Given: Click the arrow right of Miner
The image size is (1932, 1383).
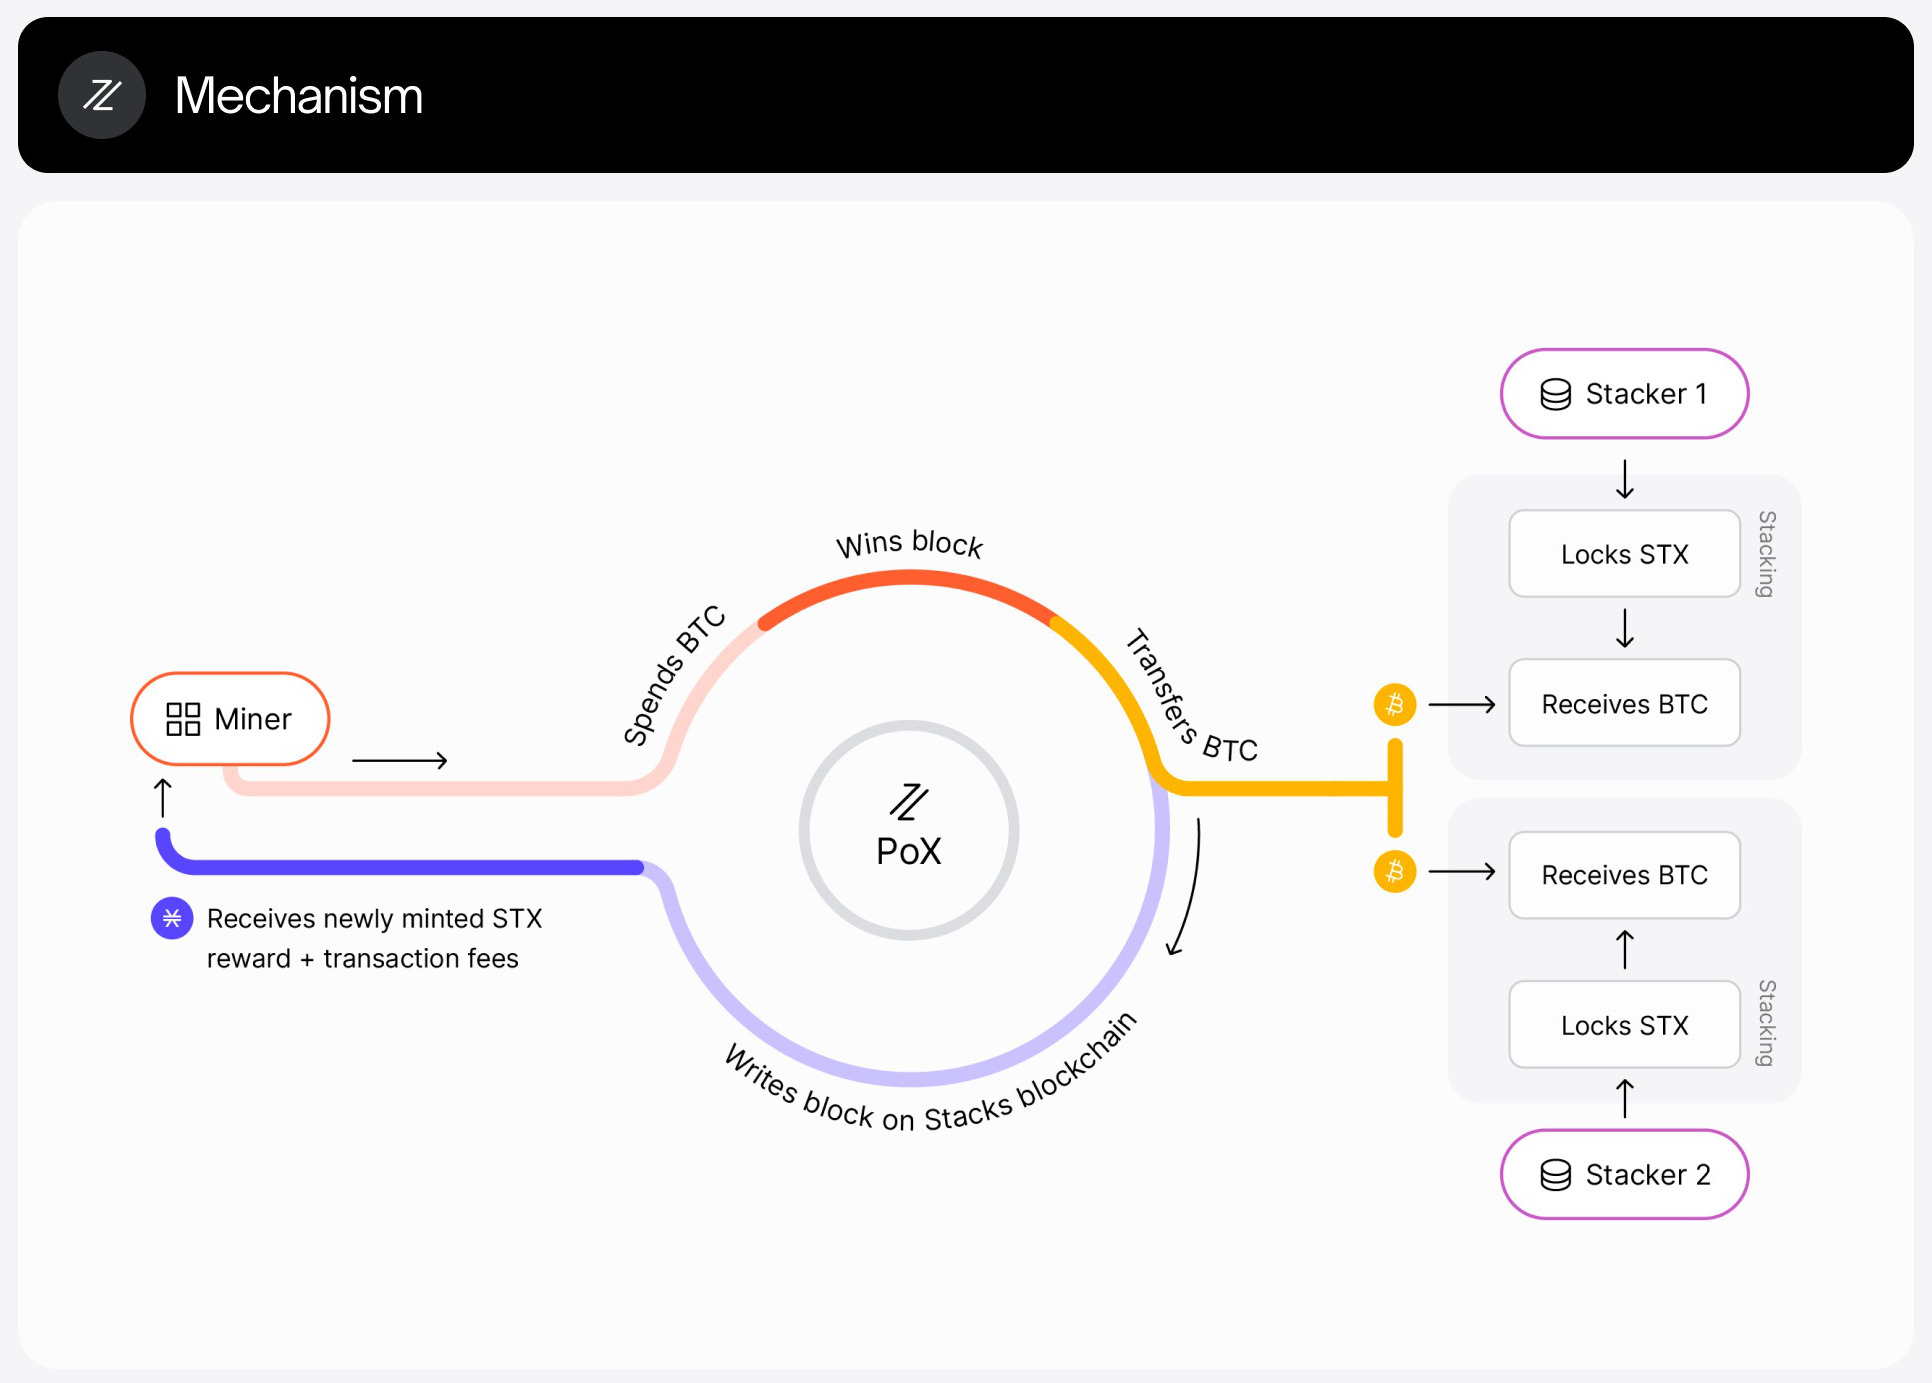Looking at the screenshot, I should 399,761.
